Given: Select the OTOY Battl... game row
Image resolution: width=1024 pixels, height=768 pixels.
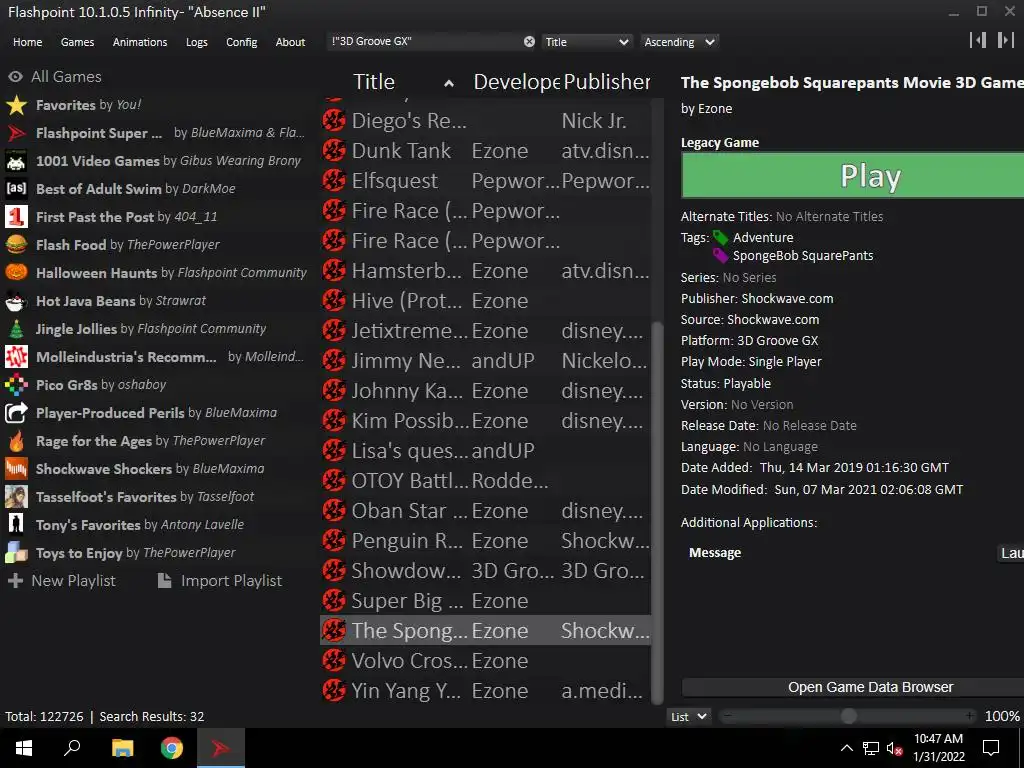Looking at the screenshot, I should 485,480.
